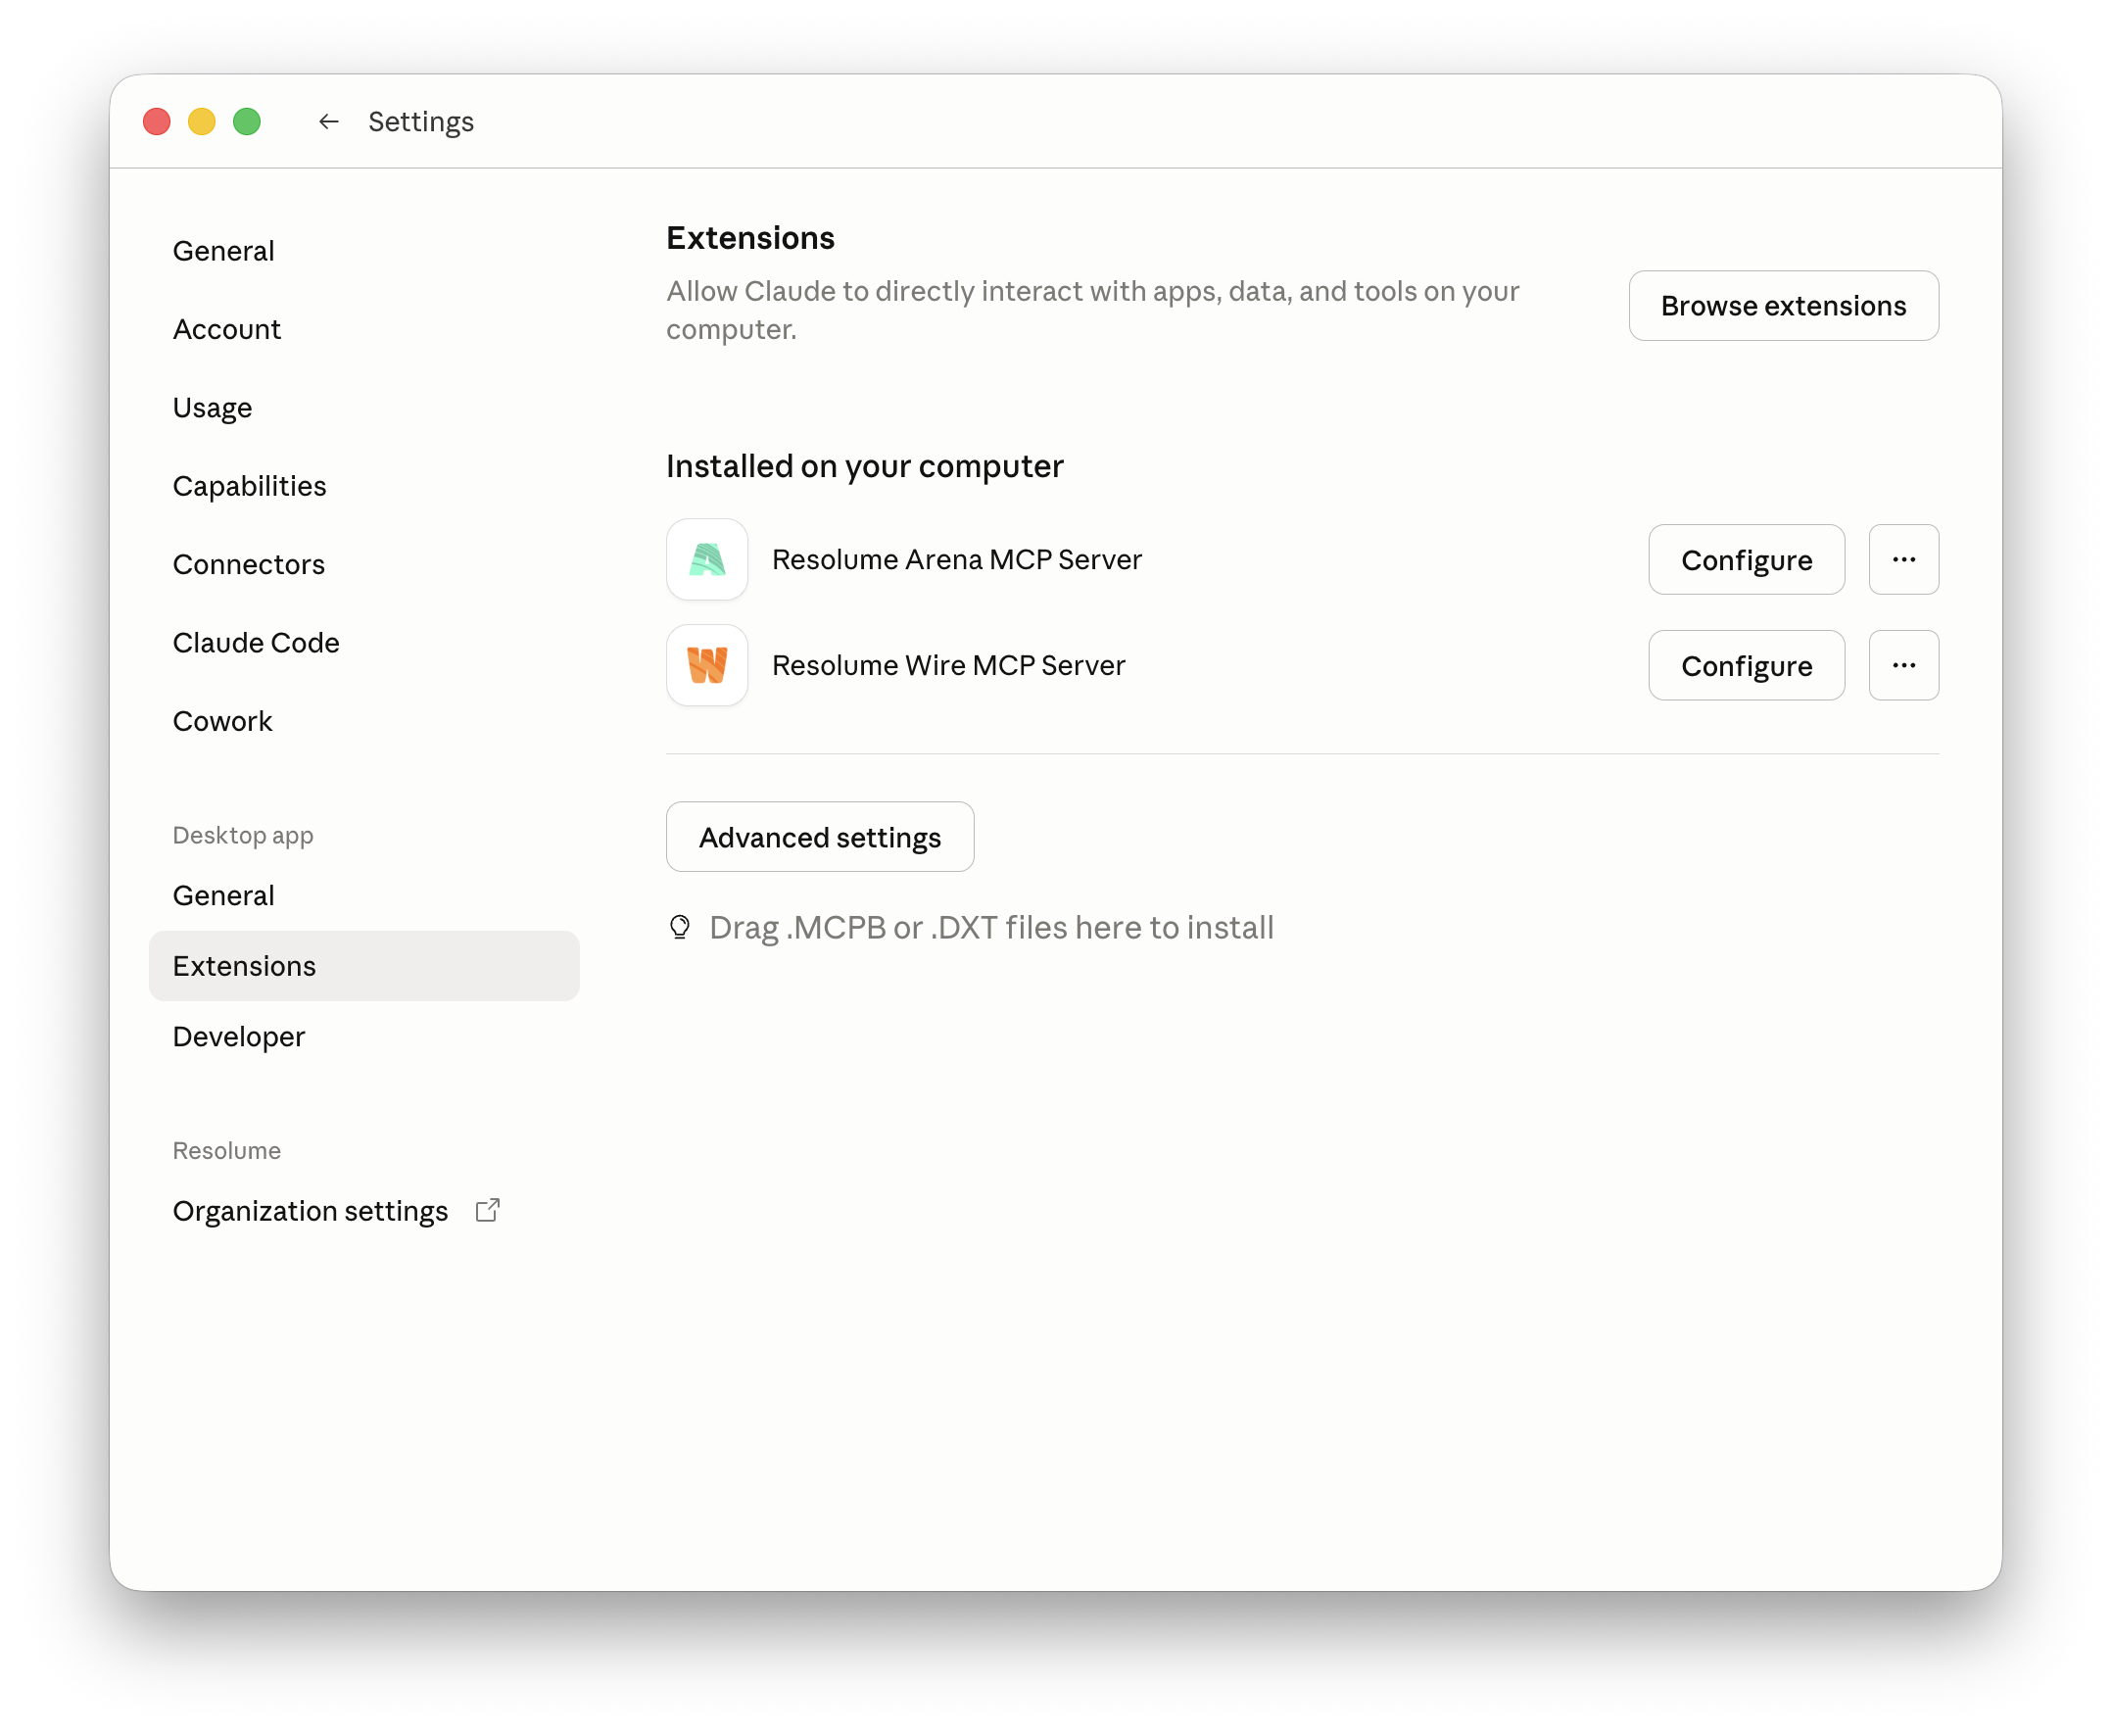Configure the Resolume Arena MCP Server

click(x=1745, y=560)
